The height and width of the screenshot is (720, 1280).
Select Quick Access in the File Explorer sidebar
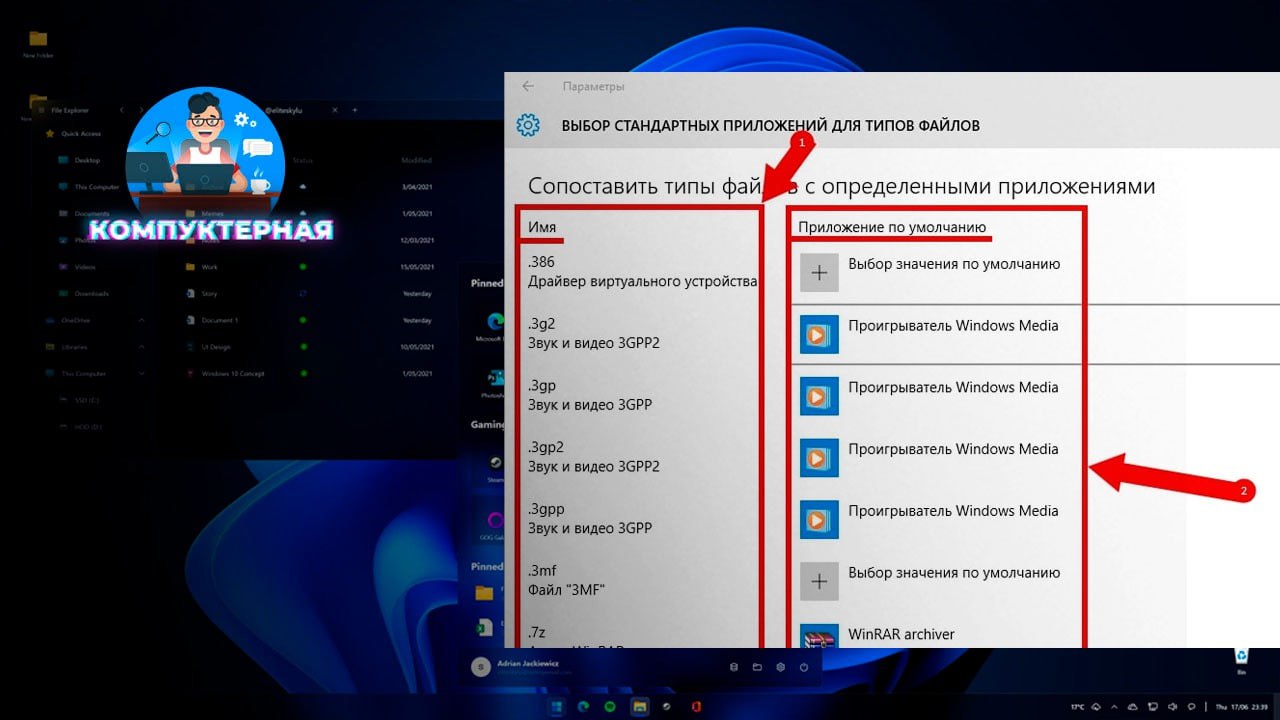pos(75,133)
